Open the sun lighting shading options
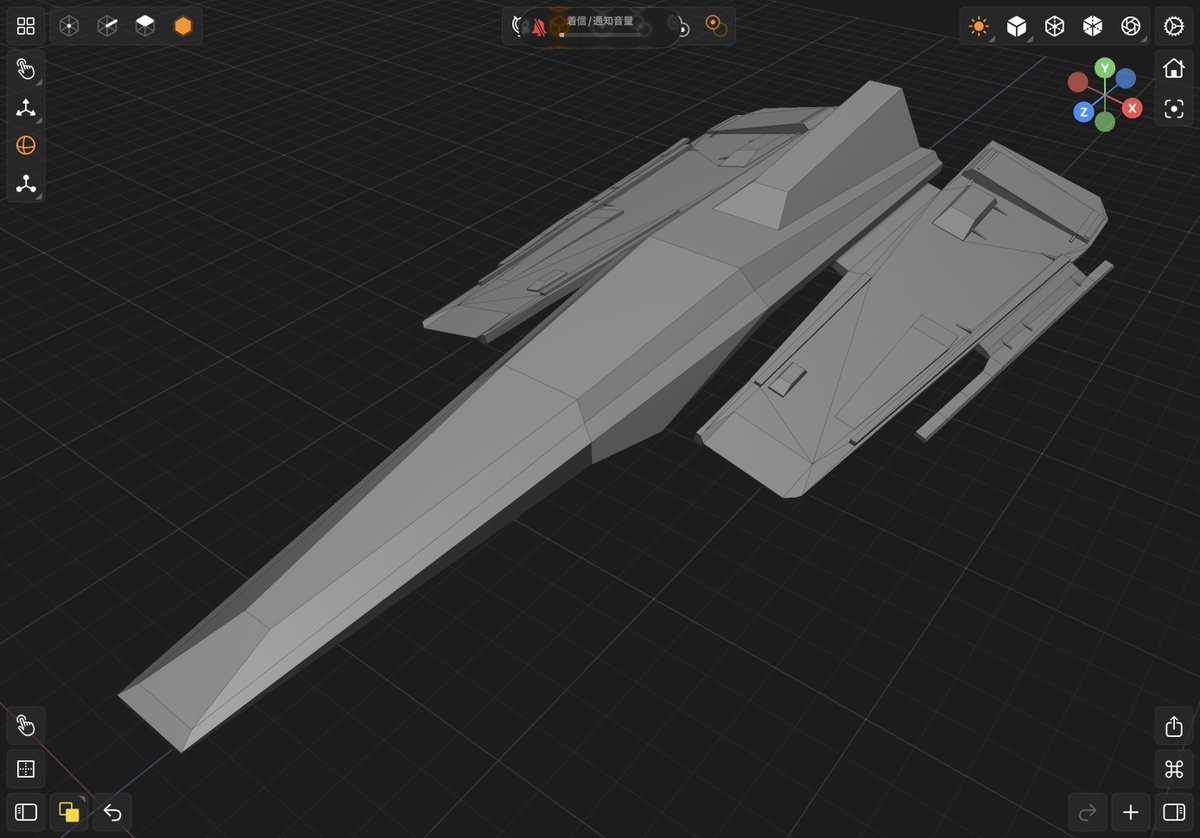 point(979,26)
